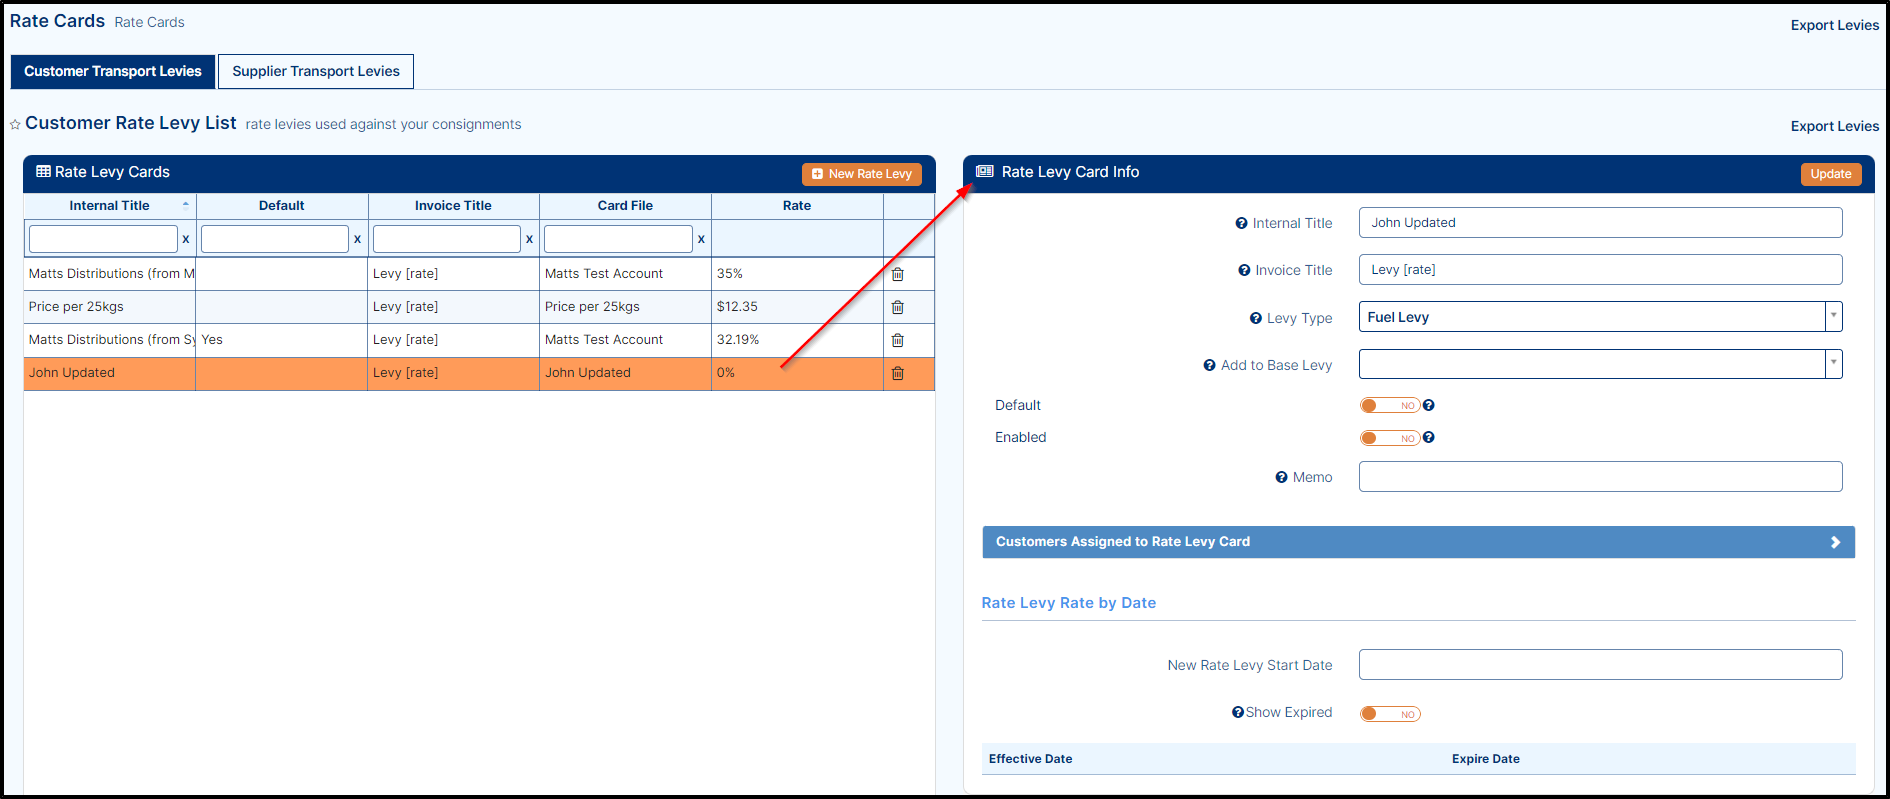Select Customer Transport Levies tab
Screen dimensions: 1890x799
click(x=113, y=71)
